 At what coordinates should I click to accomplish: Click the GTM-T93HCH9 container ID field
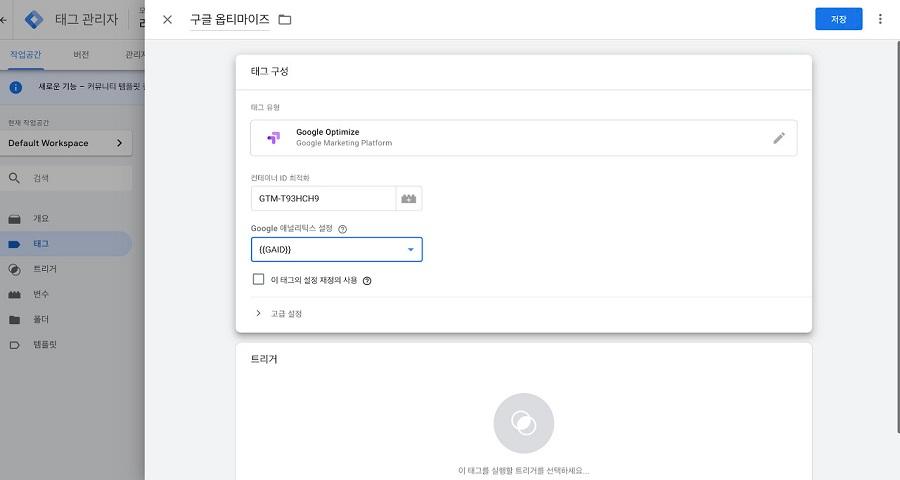(323, 199)
